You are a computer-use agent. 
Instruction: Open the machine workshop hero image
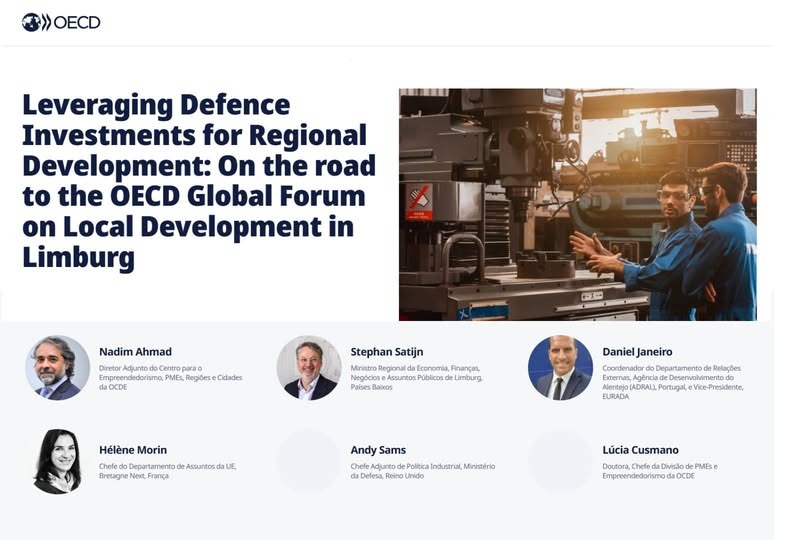point(577,204)
